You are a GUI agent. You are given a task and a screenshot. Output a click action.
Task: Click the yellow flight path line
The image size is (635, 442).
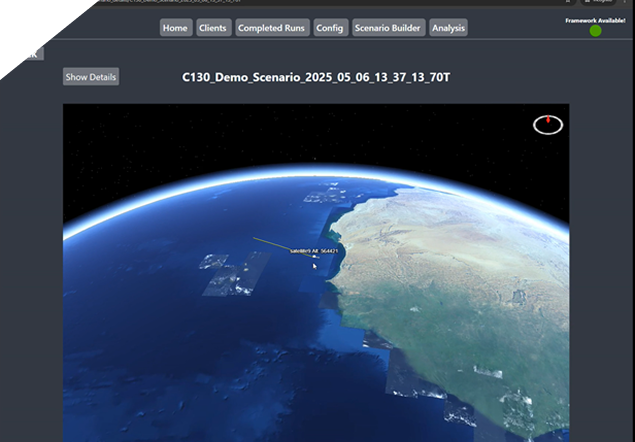coord(270,243)
